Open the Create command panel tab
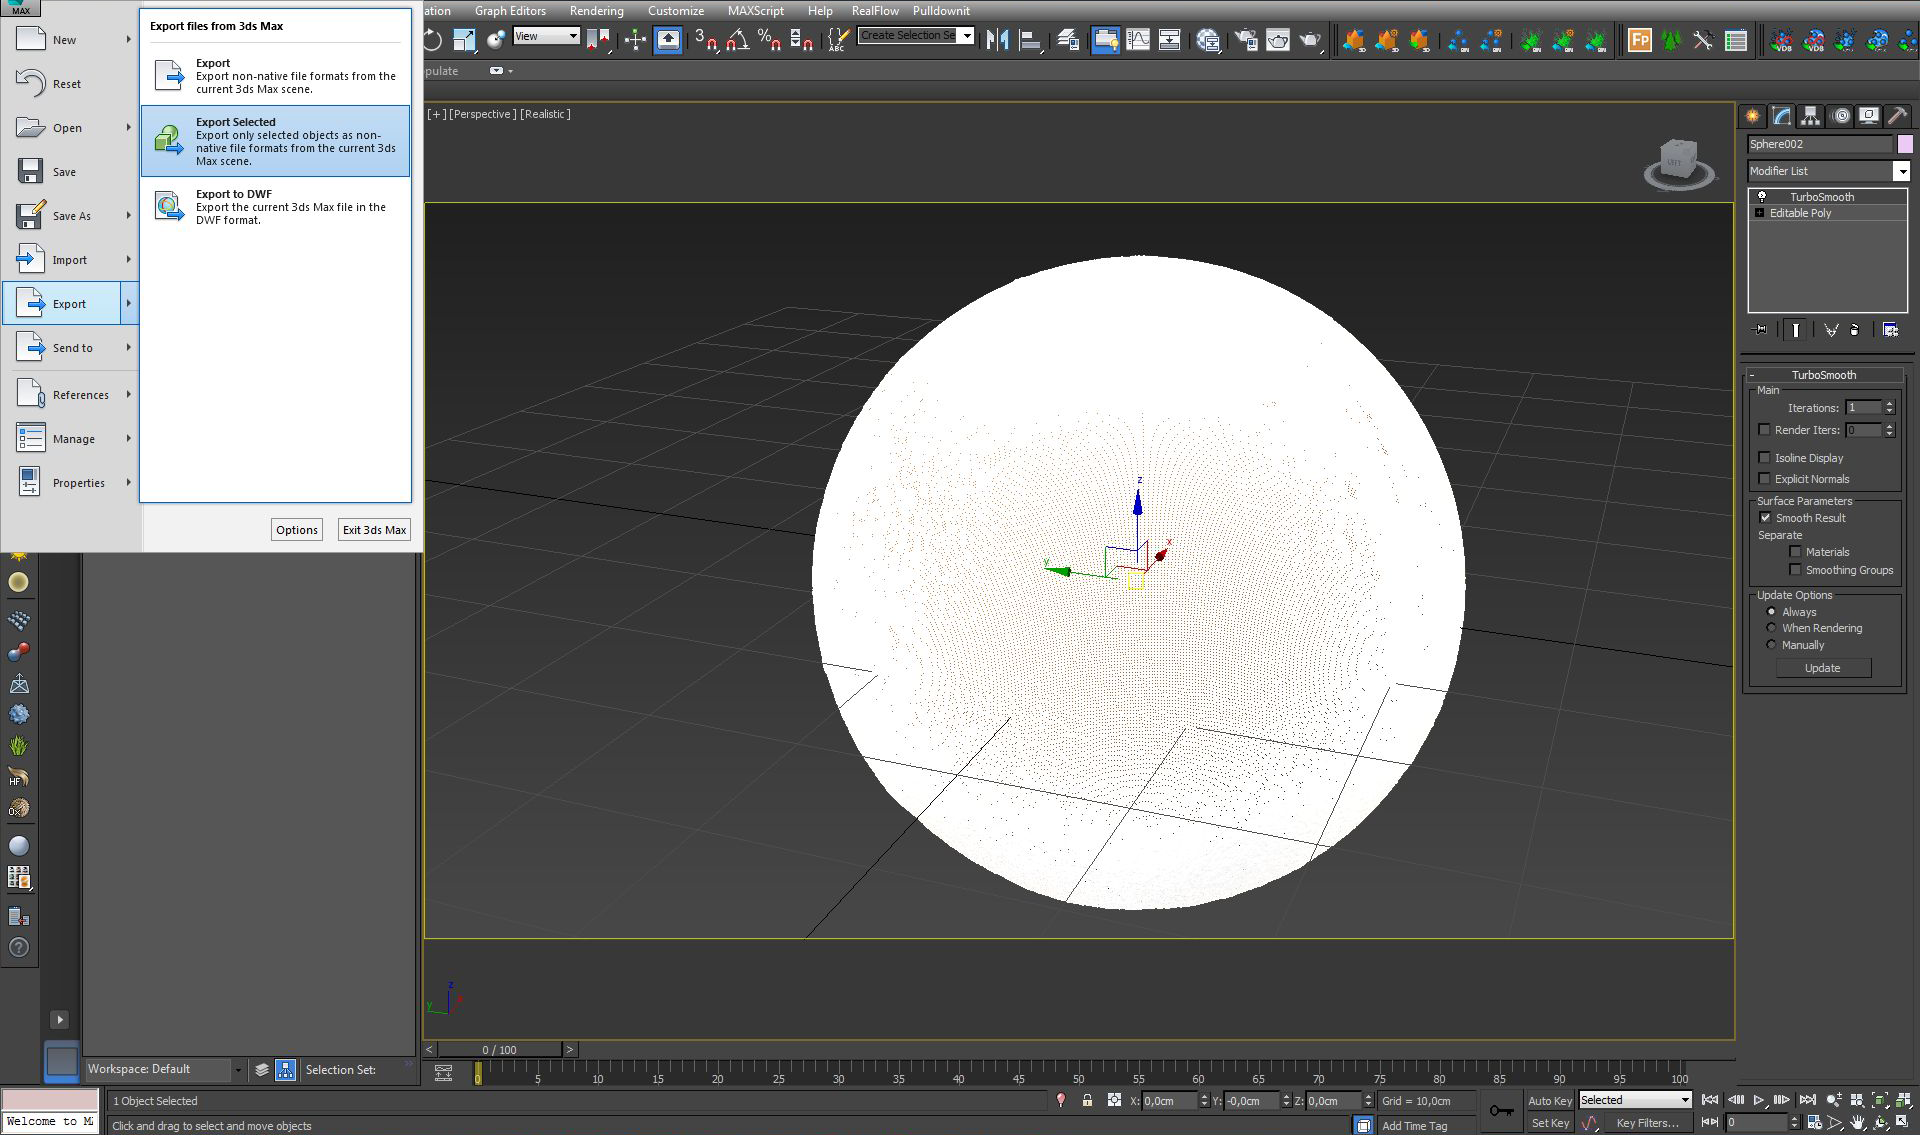 [1753, 116]
